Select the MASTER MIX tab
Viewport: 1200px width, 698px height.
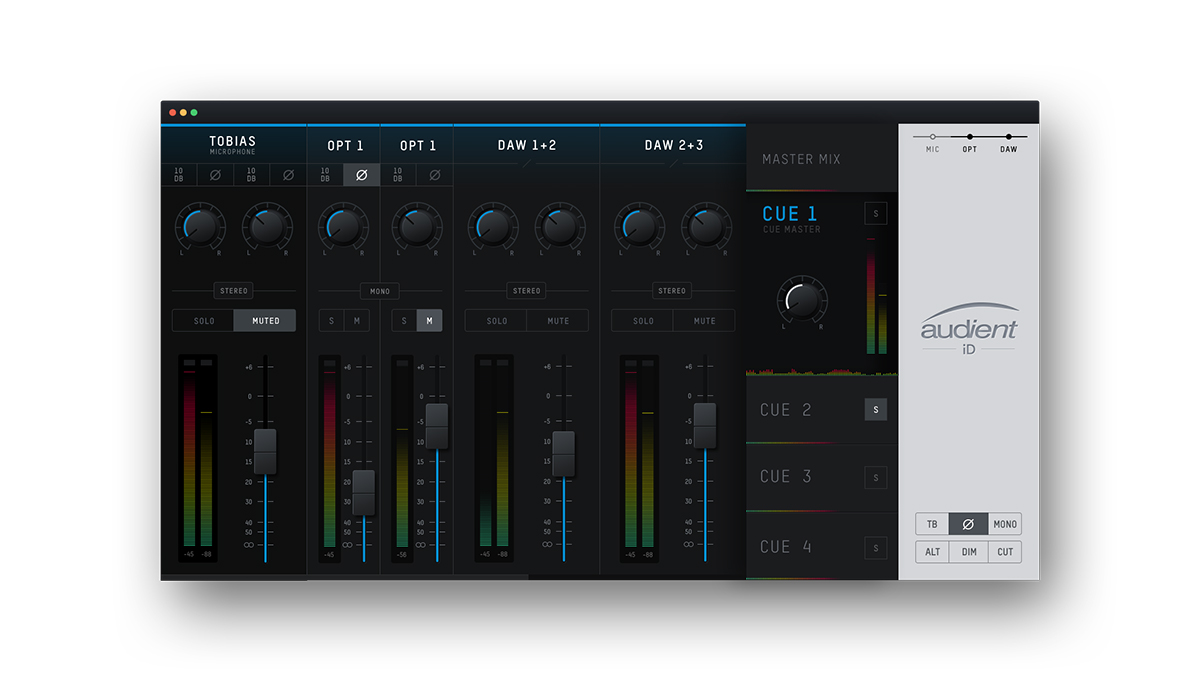point(801,159)
